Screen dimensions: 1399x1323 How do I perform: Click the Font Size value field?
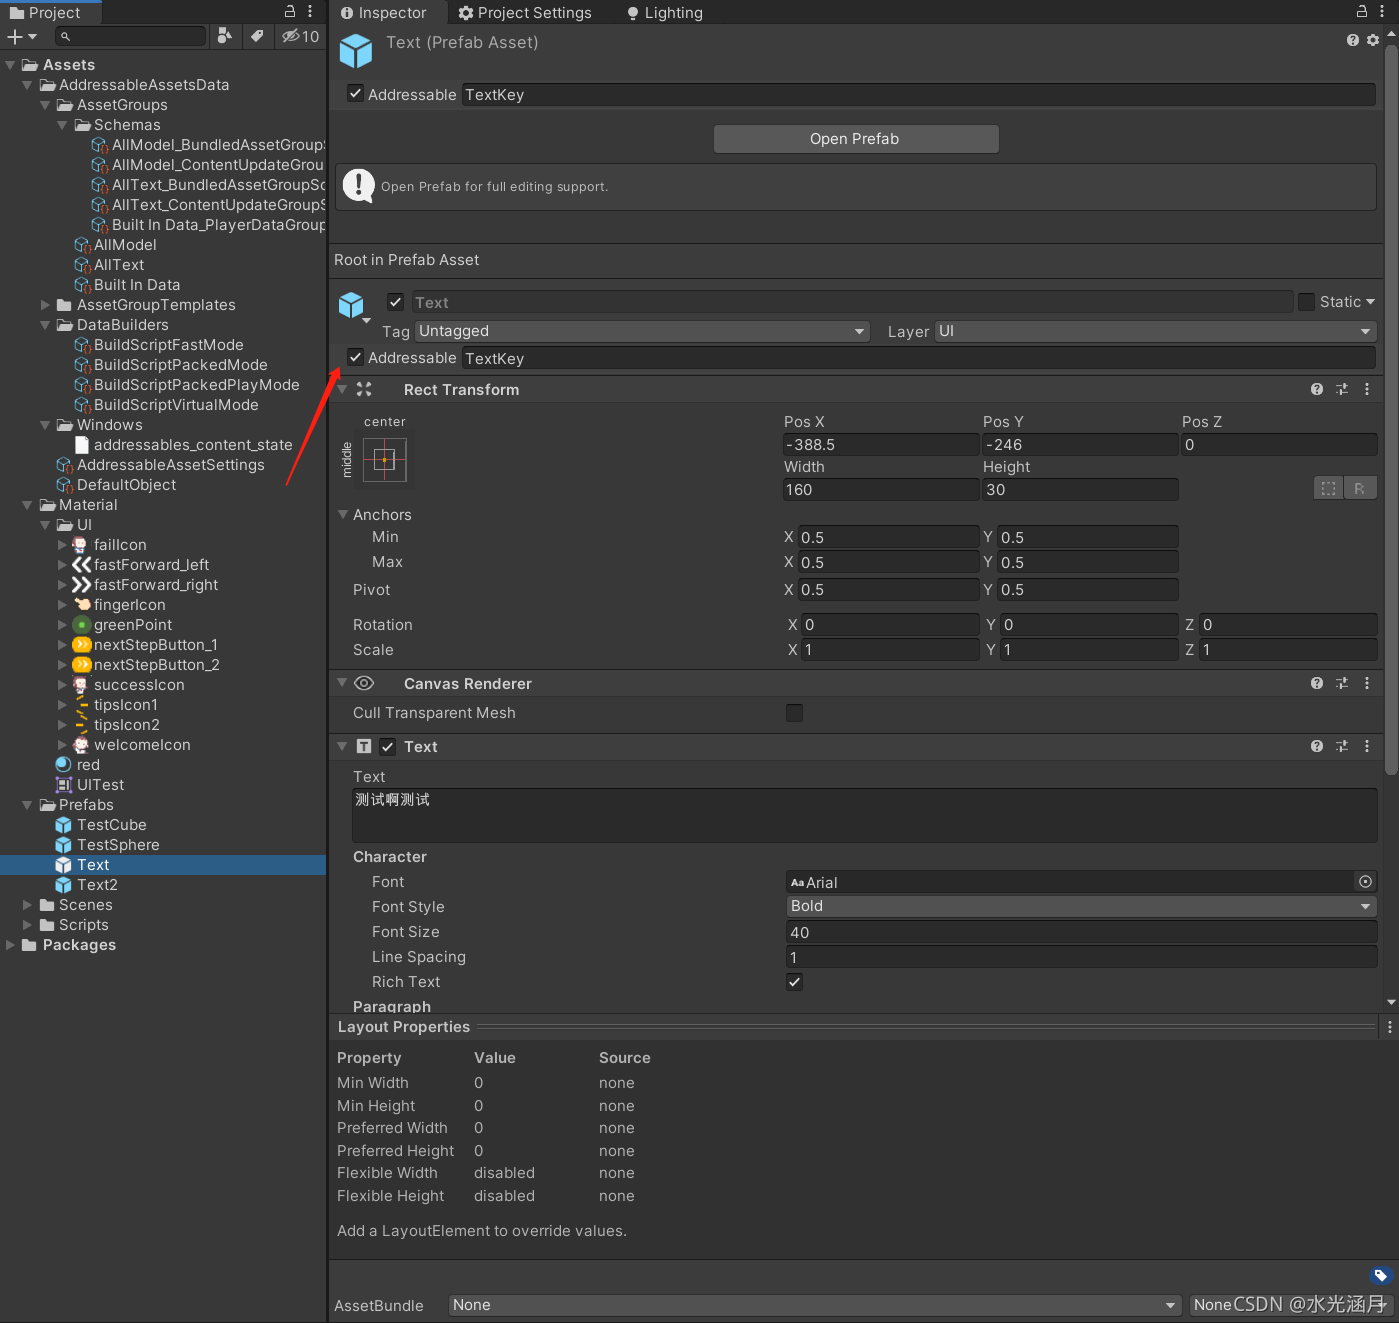click(1082, 932)
